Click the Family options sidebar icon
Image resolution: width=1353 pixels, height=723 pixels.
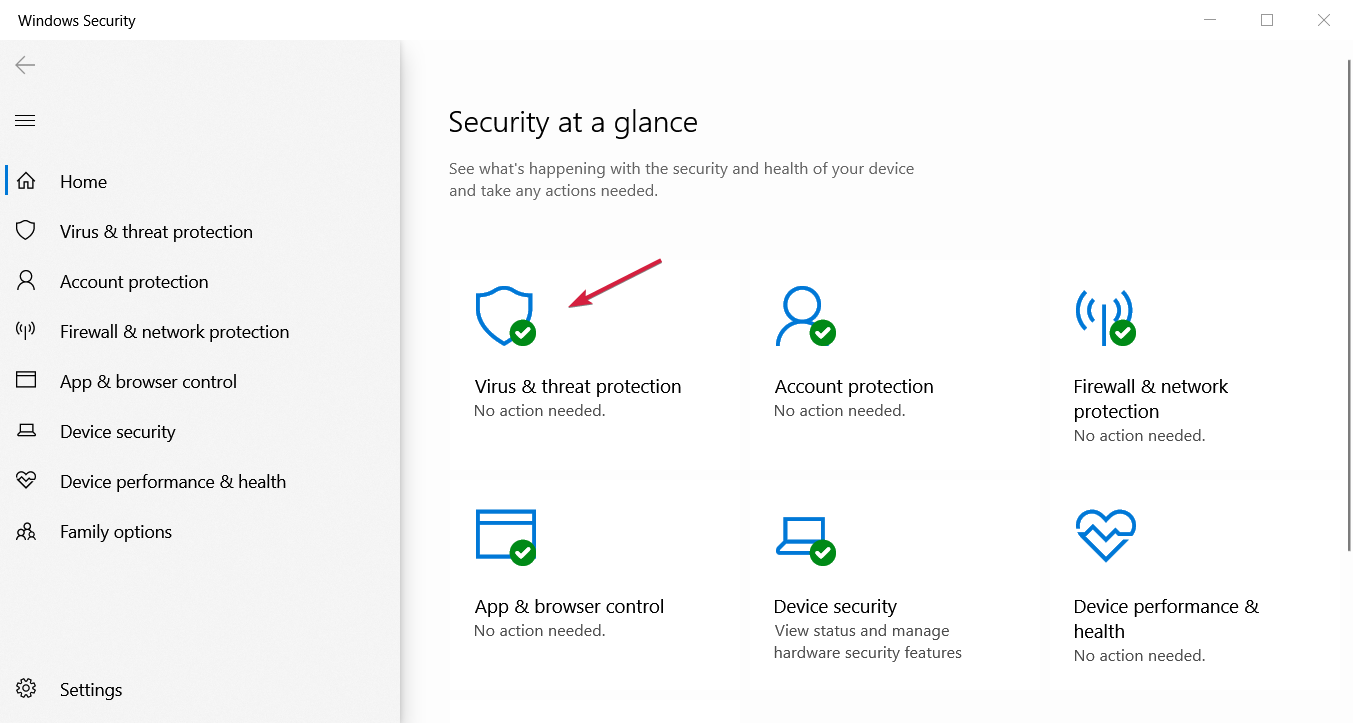coord(26,532)
